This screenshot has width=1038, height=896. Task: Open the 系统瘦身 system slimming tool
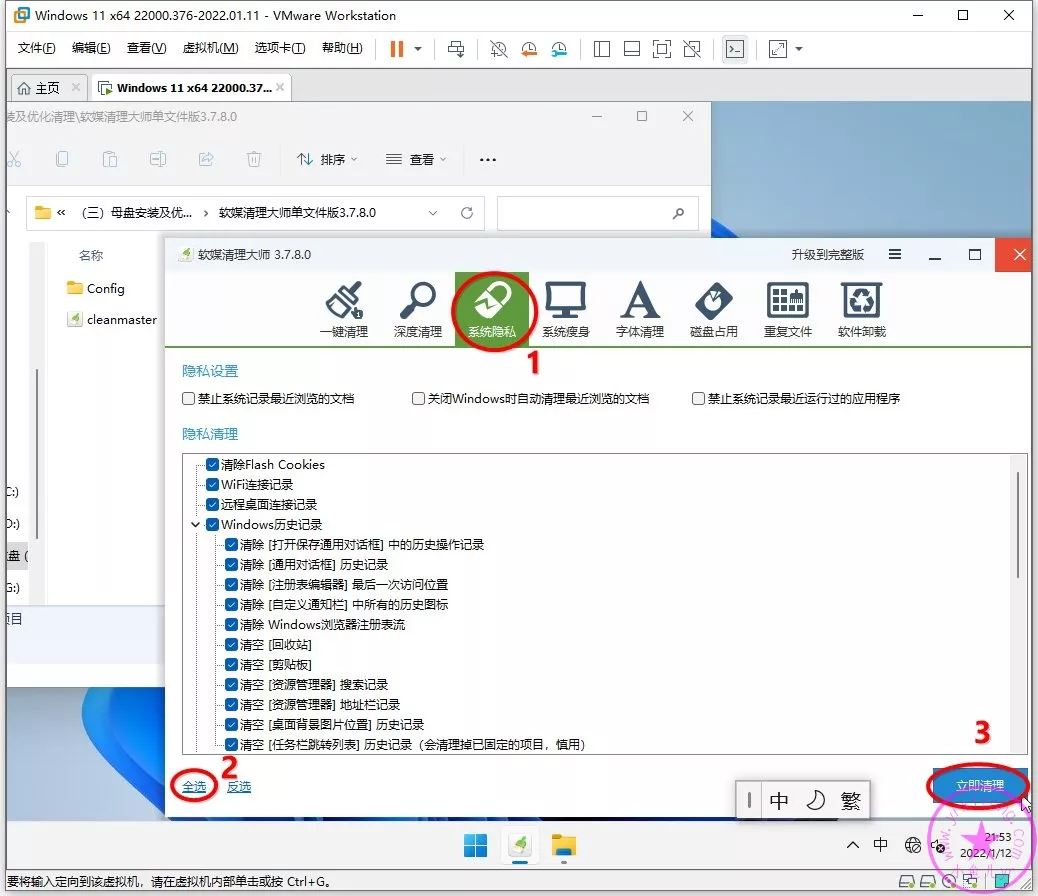tap(565, 309)
